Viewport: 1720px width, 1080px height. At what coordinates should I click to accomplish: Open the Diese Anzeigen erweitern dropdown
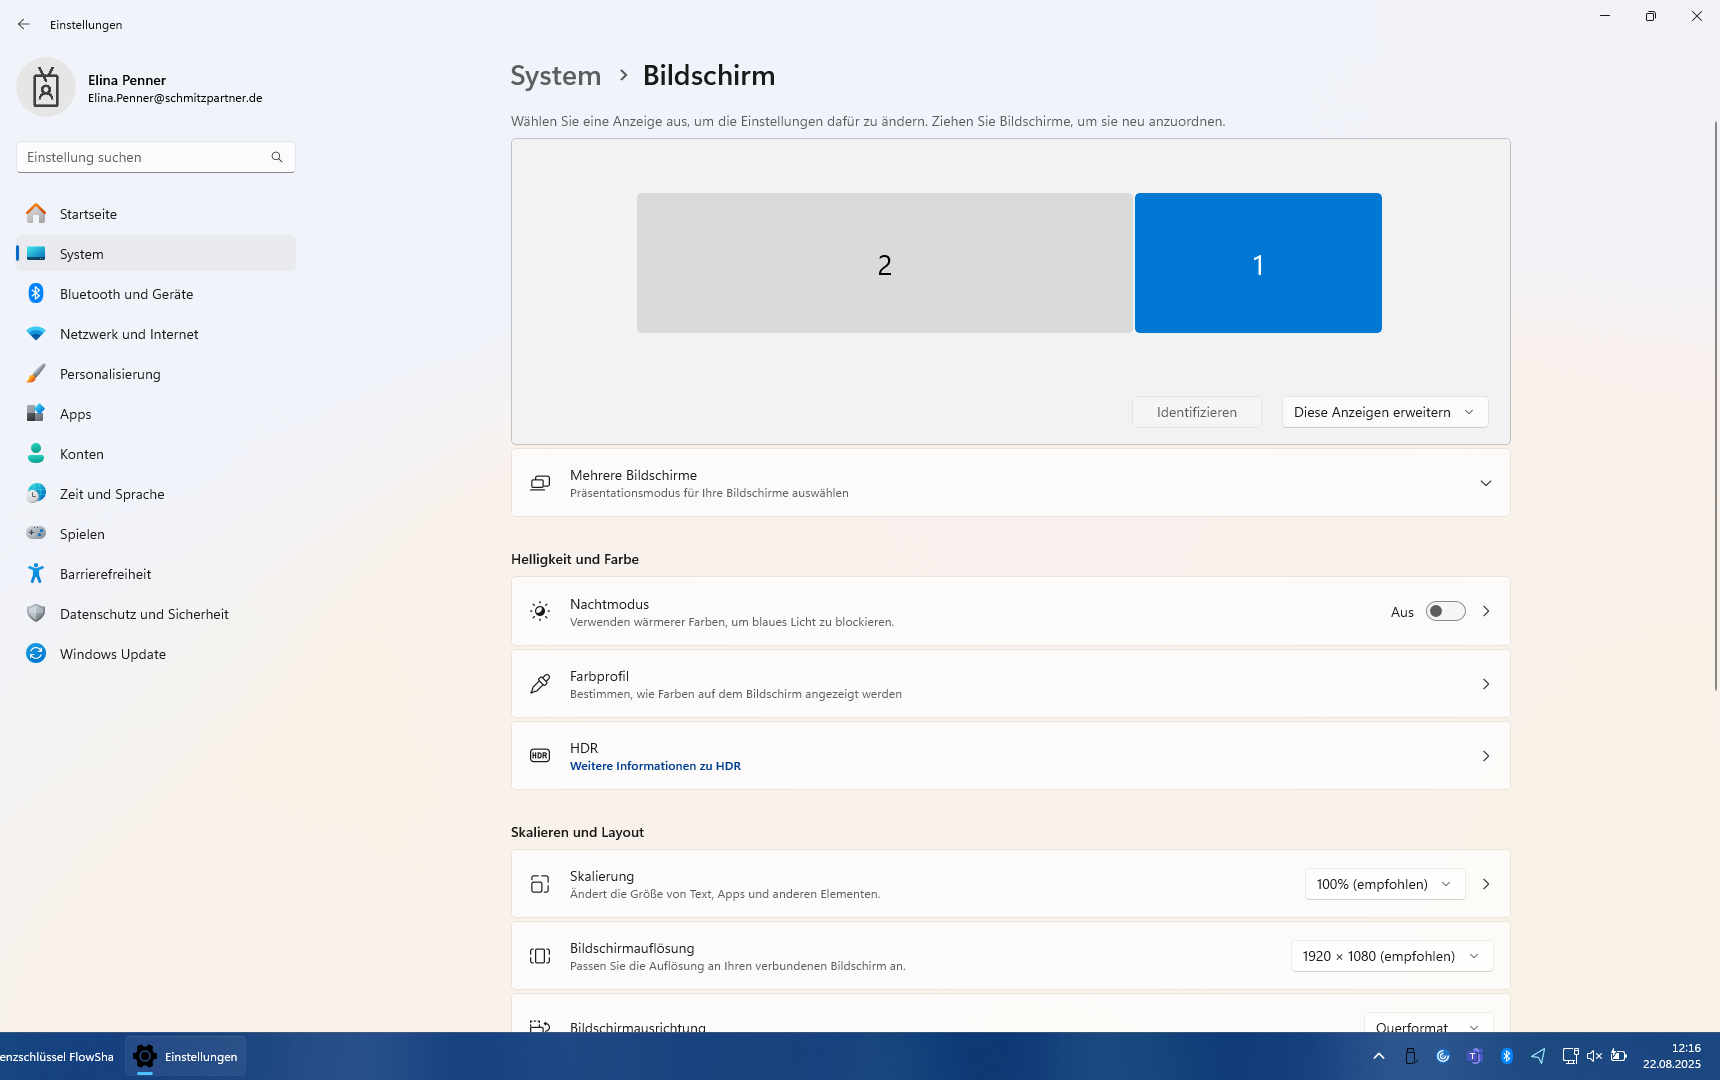[1384, 412]
